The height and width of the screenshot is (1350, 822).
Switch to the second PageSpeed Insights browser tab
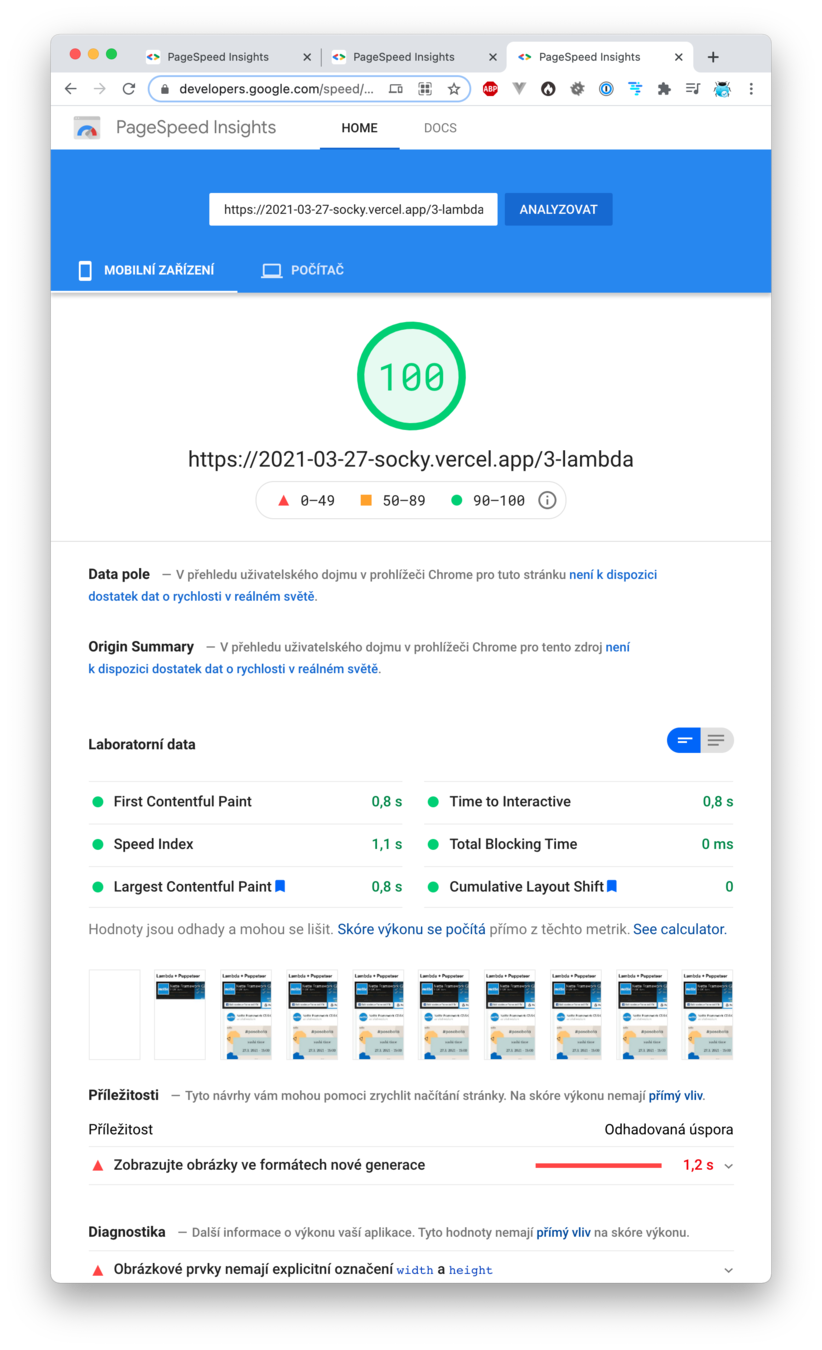click(403, 57)
